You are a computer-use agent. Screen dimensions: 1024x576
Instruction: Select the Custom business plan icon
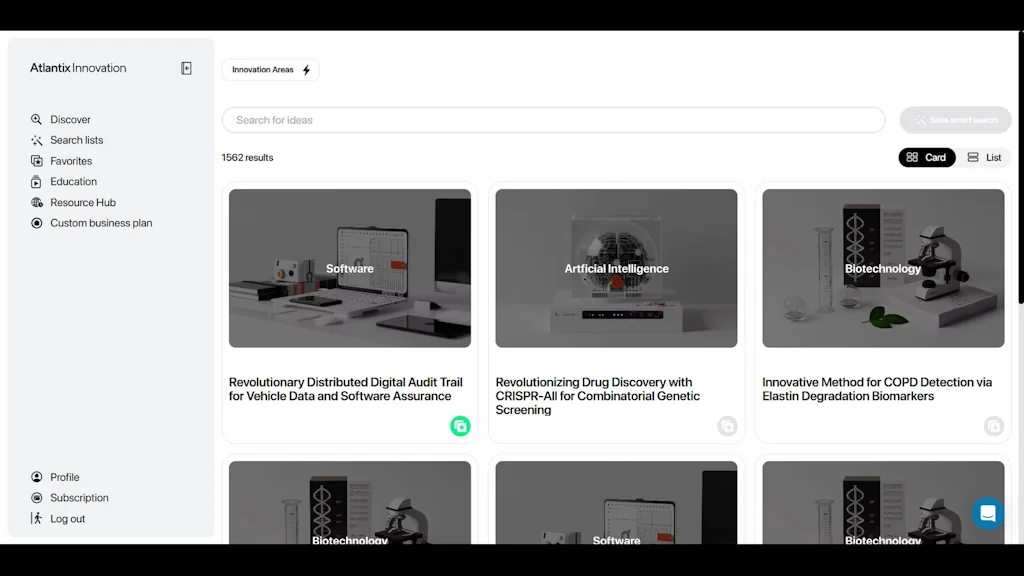tap(36, 223)
